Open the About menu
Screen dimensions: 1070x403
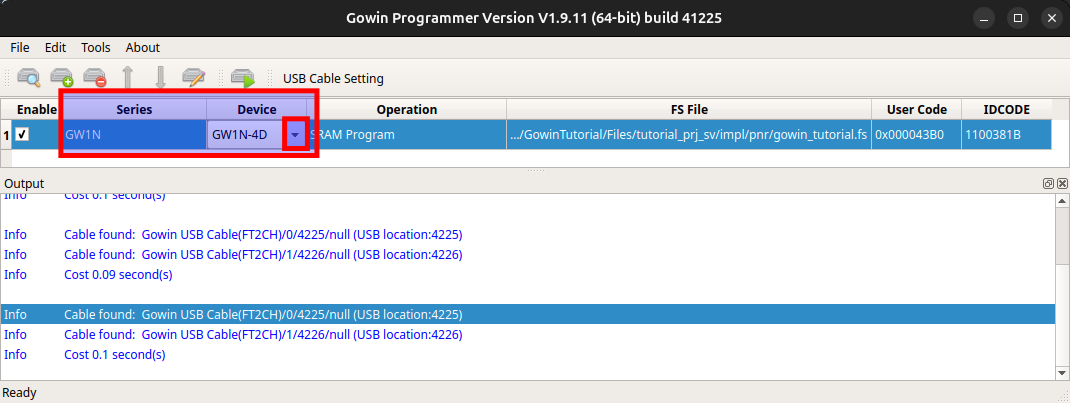(143, 48)
